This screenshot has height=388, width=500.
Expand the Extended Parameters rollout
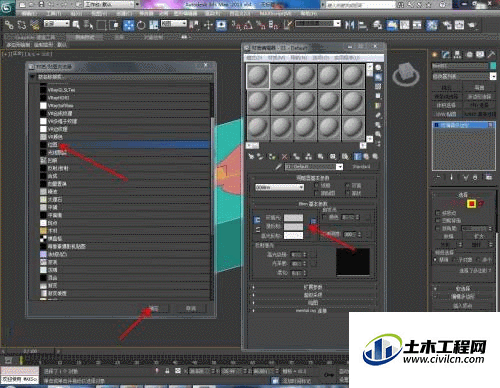coord(313,287)
